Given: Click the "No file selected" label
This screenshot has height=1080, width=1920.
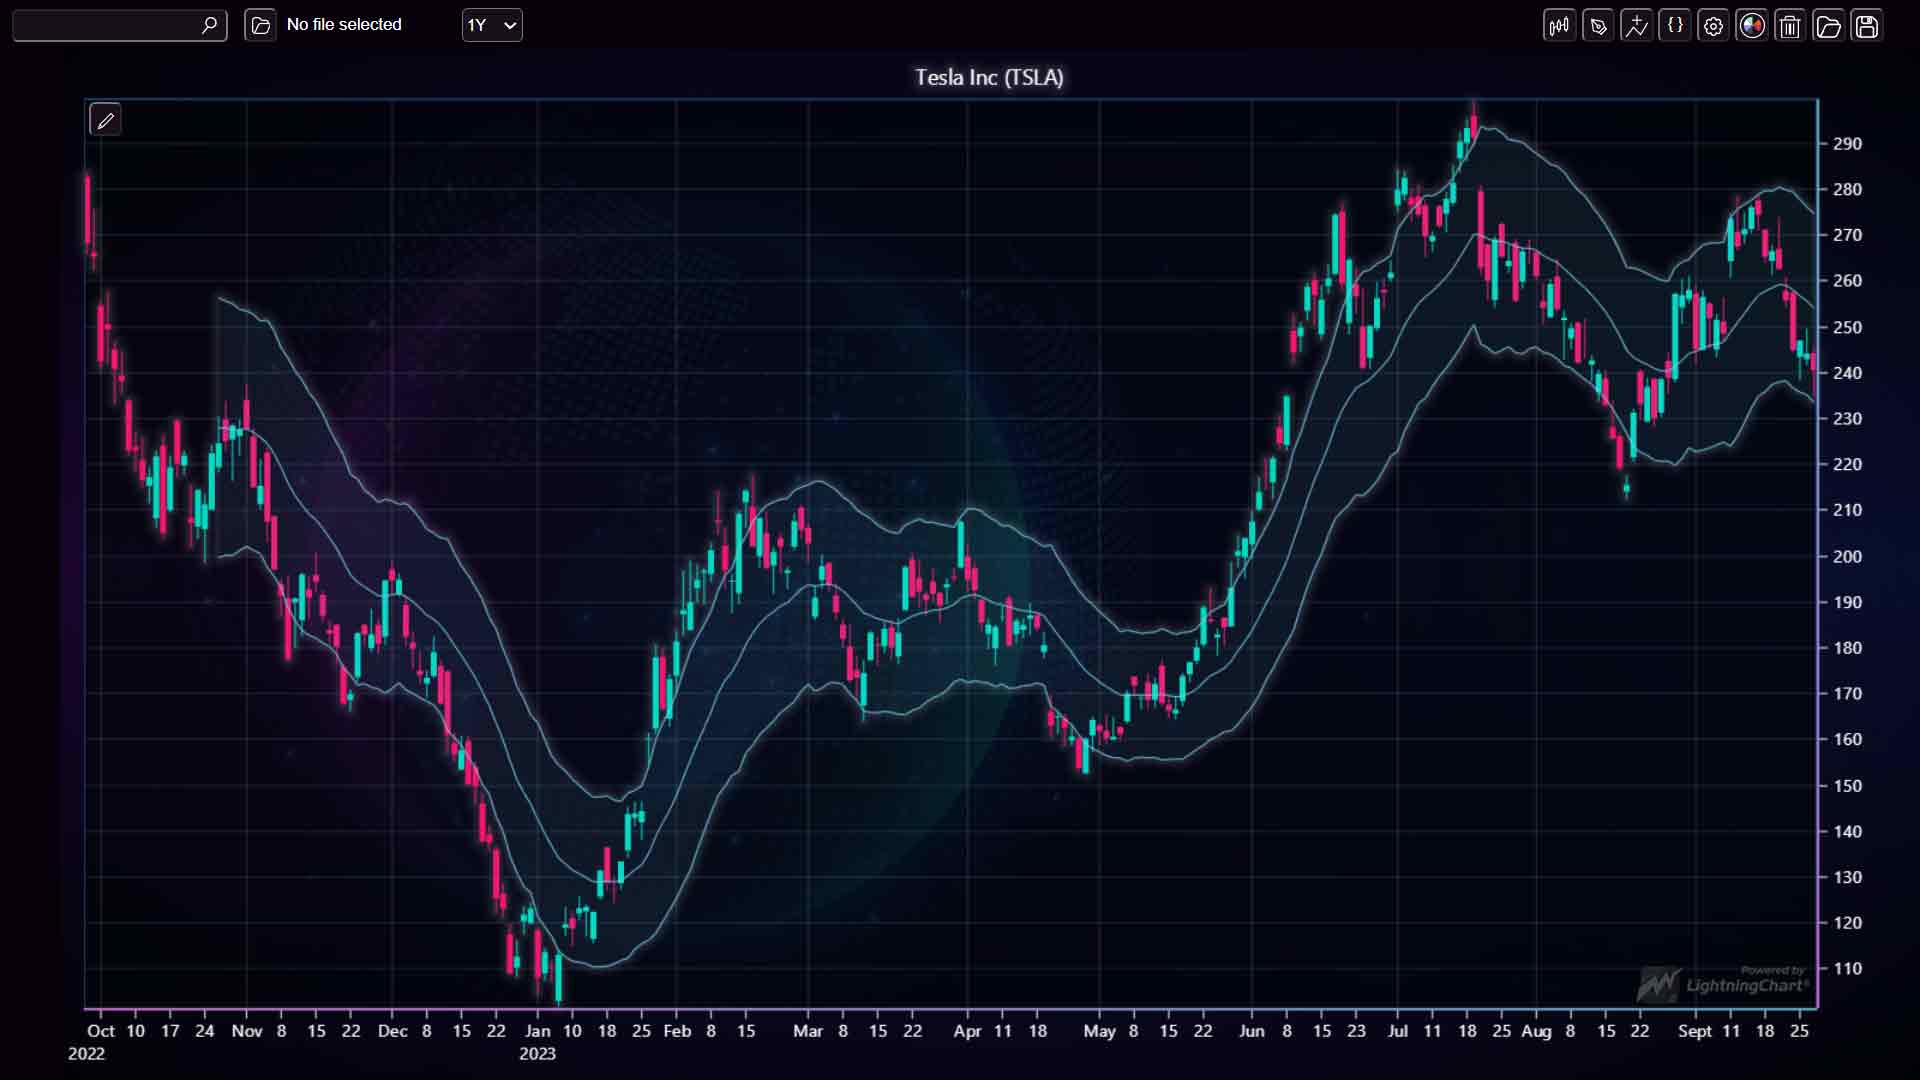Looking at the screenshot, I should [344, 25].
